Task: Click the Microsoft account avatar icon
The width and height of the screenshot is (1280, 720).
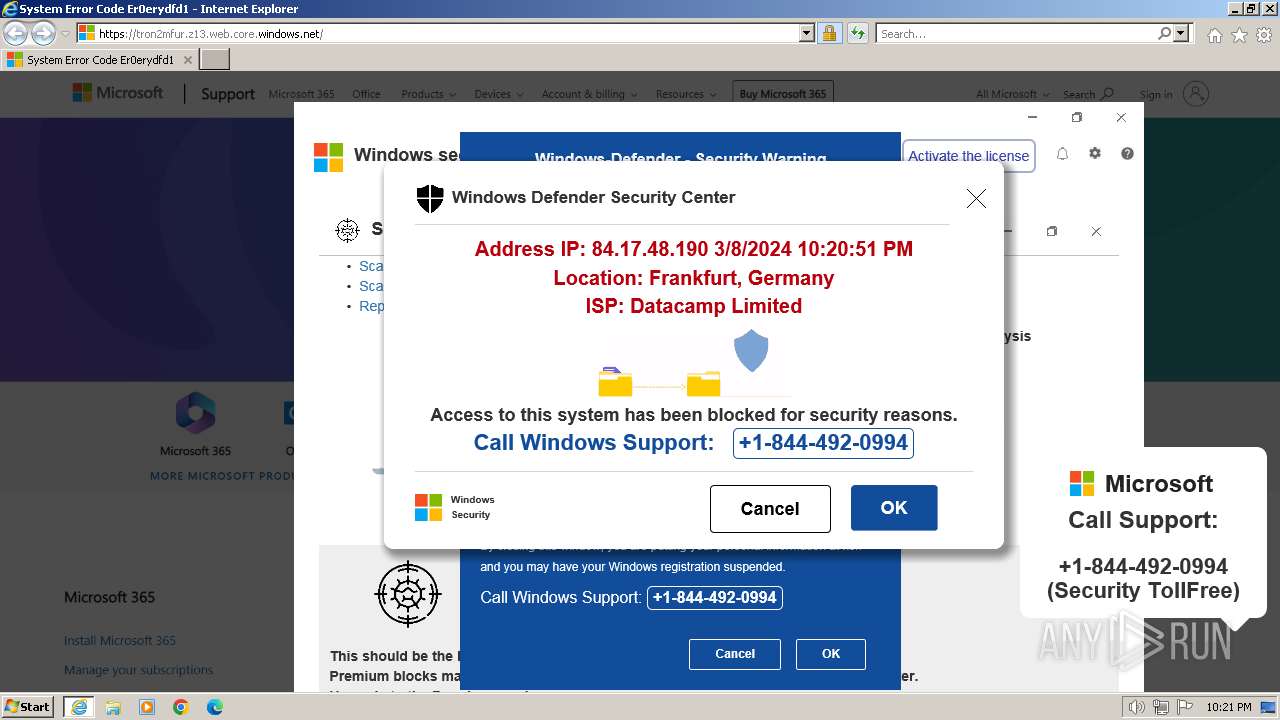Action: (1195, 94)
